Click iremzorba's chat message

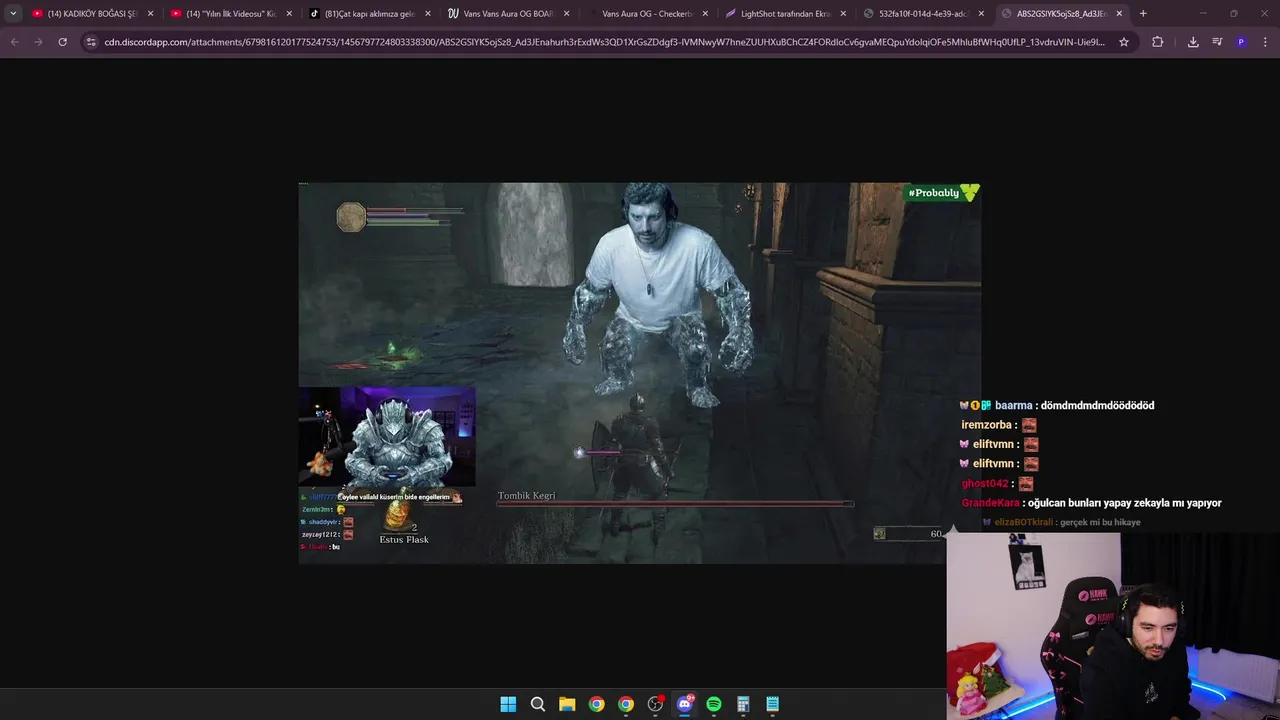pos(999,425)
